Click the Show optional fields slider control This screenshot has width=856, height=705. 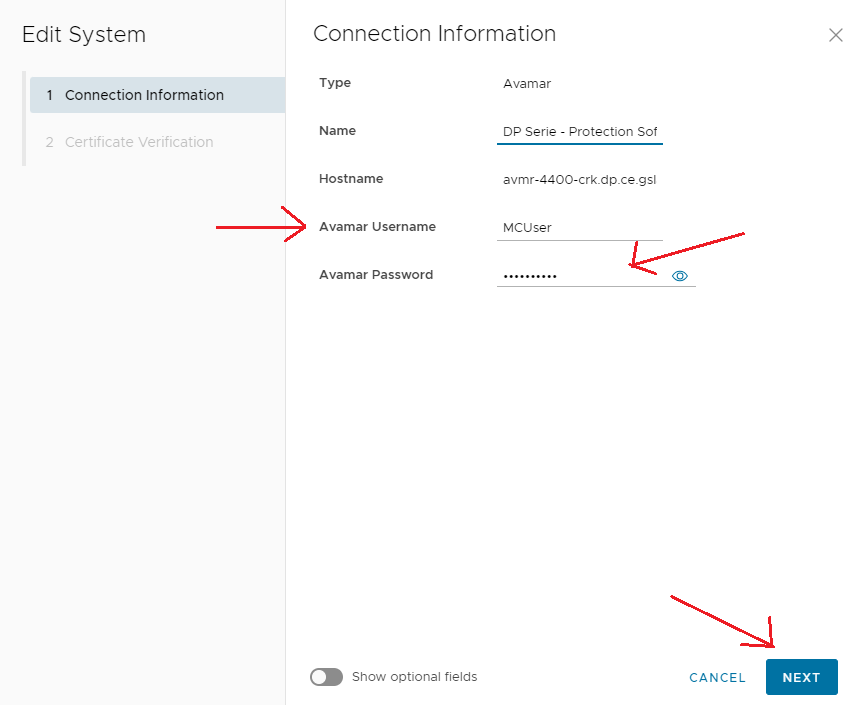point(326,677)
